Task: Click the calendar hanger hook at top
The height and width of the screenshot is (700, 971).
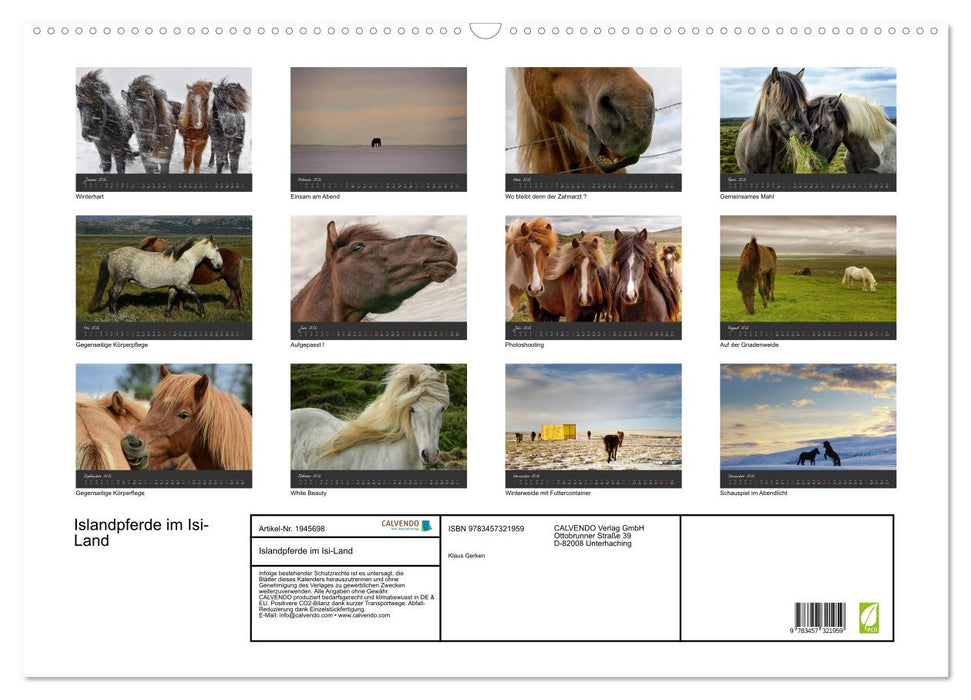Action: pyautogui.click(x=485, y=31)
